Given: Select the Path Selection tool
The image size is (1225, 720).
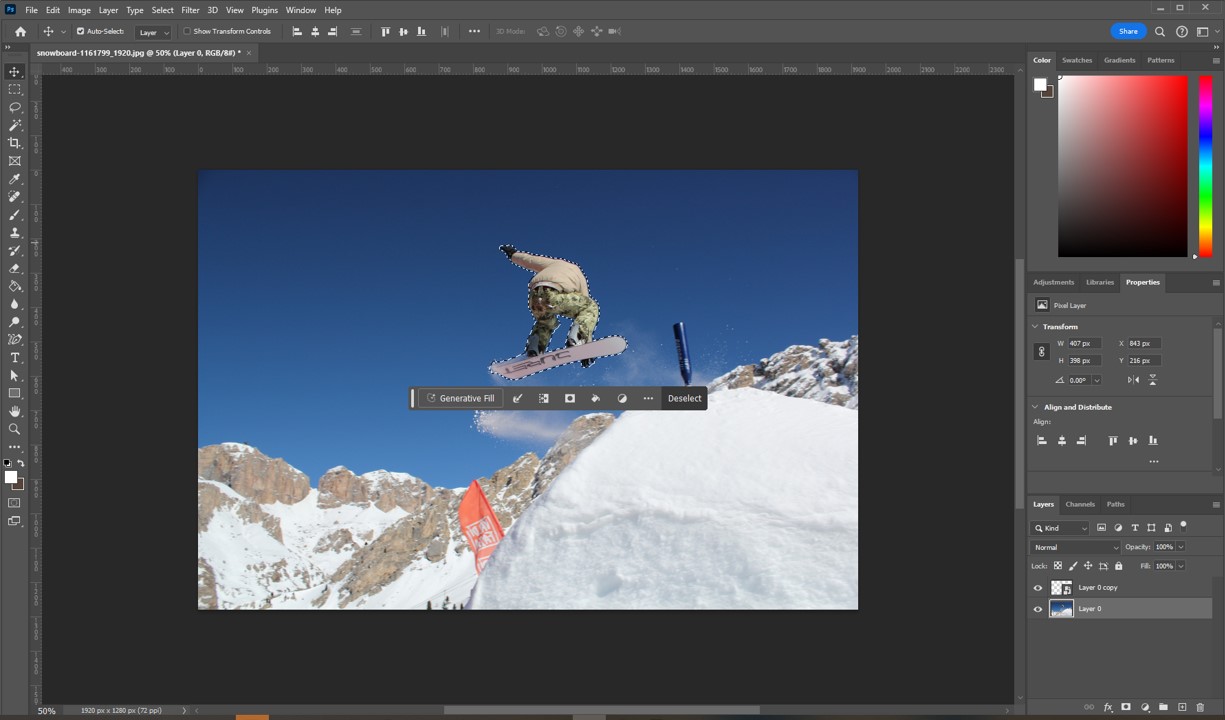Looking at the screenshot, I should (14, 376).
